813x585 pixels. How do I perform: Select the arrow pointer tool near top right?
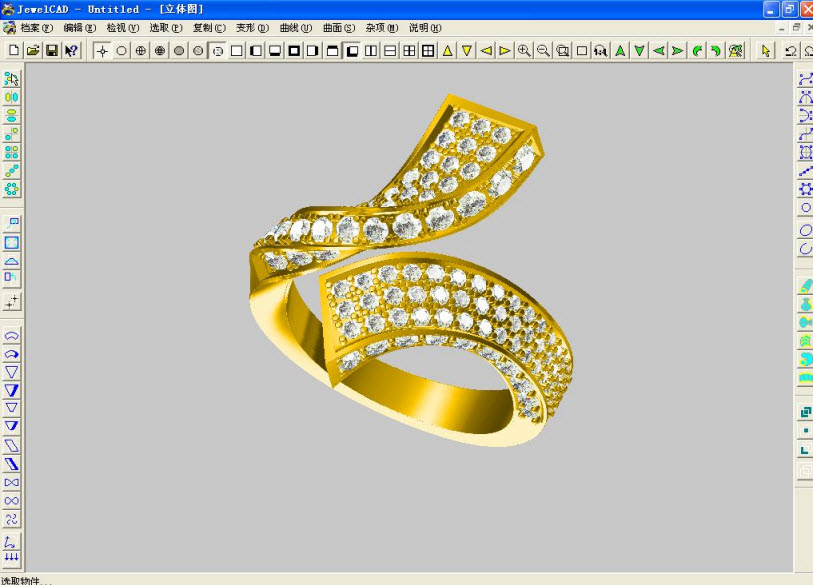point(766,51)
